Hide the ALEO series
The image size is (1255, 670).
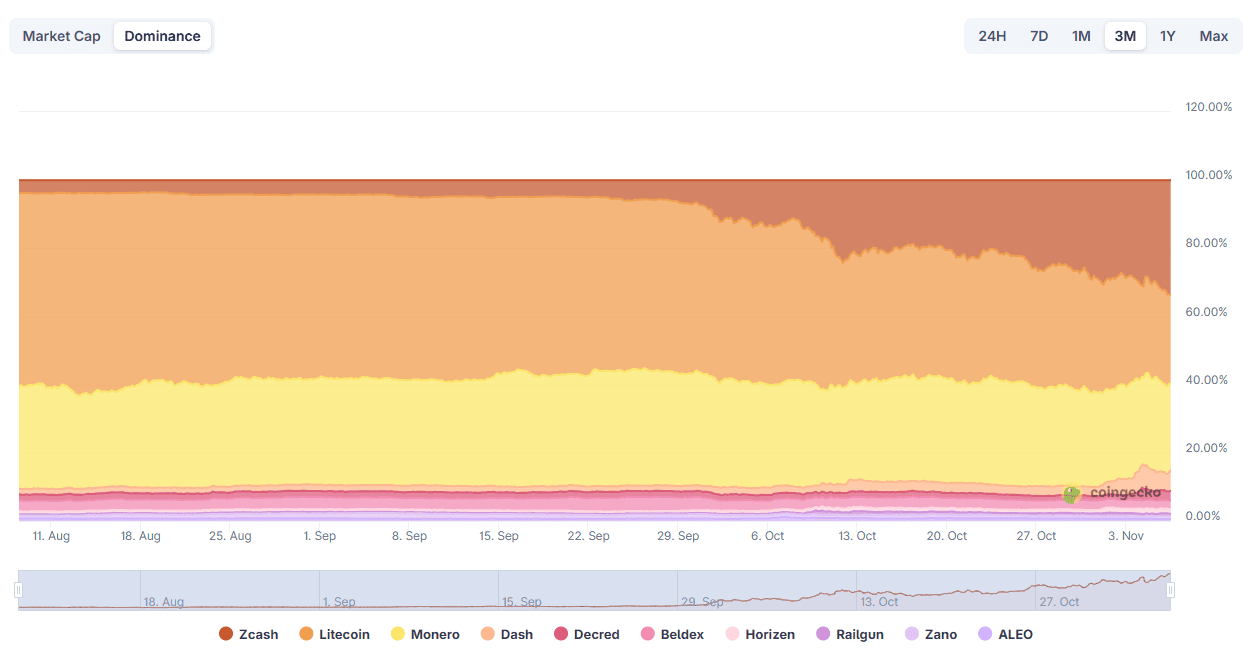point(1005,634)
